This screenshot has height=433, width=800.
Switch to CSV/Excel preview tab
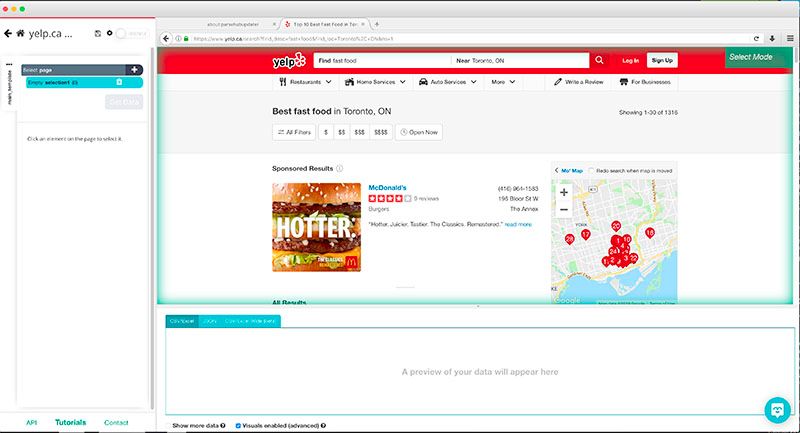[182, 321]
